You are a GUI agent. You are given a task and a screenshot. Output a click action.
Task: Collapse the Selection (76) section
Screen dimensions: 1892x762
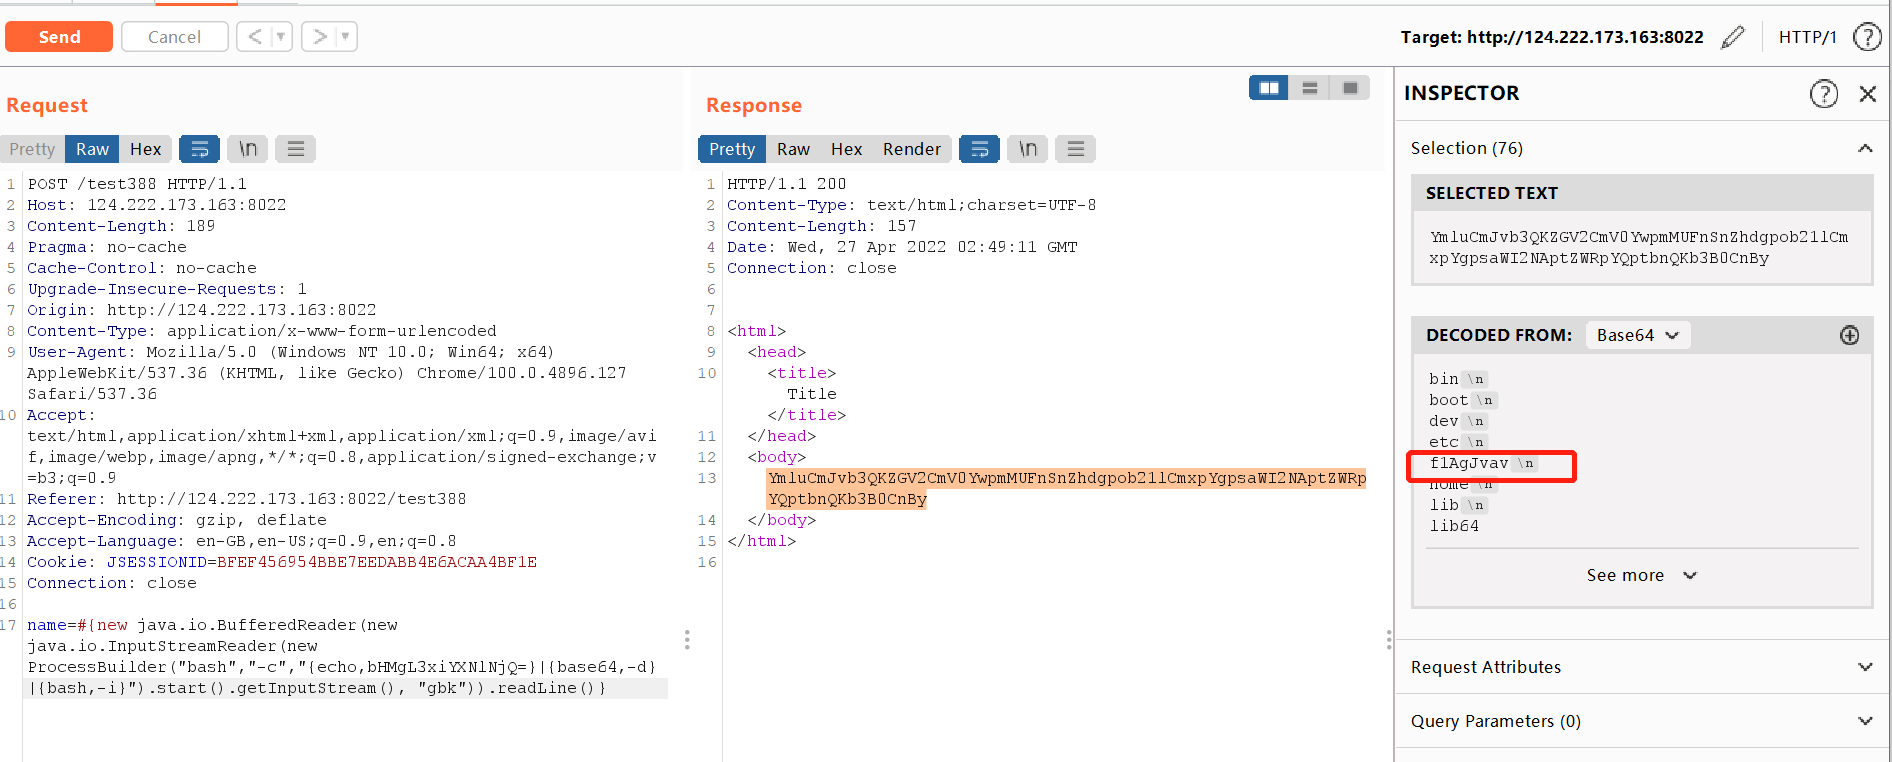(1865, 148)
